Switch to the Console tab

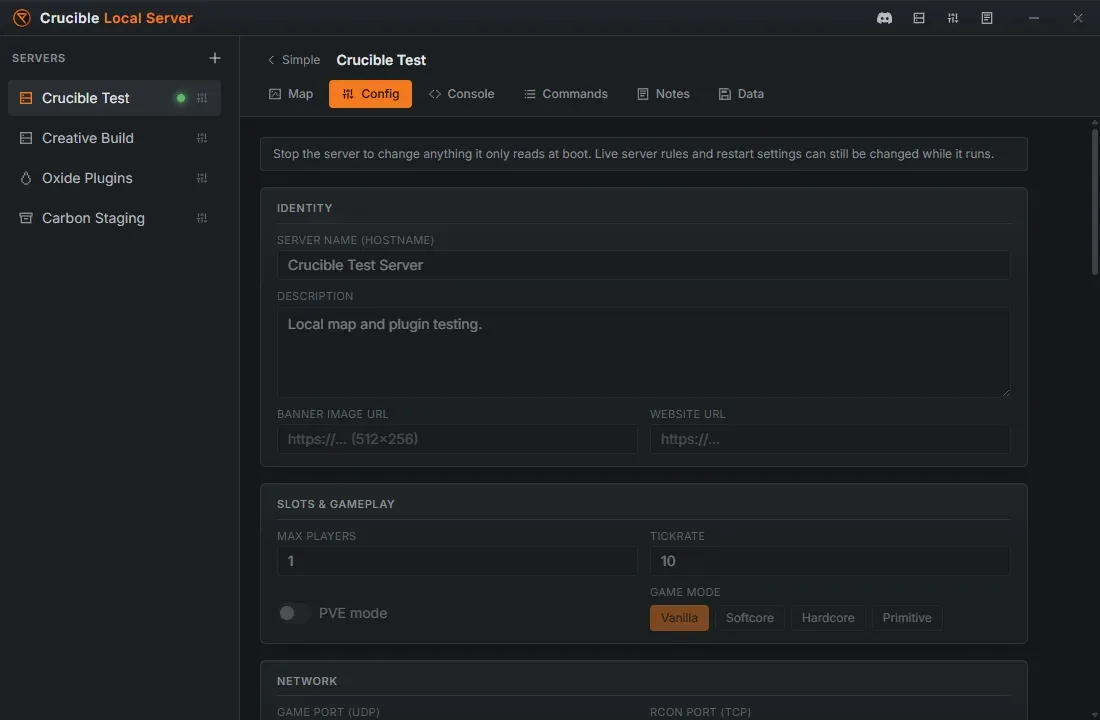462,94
